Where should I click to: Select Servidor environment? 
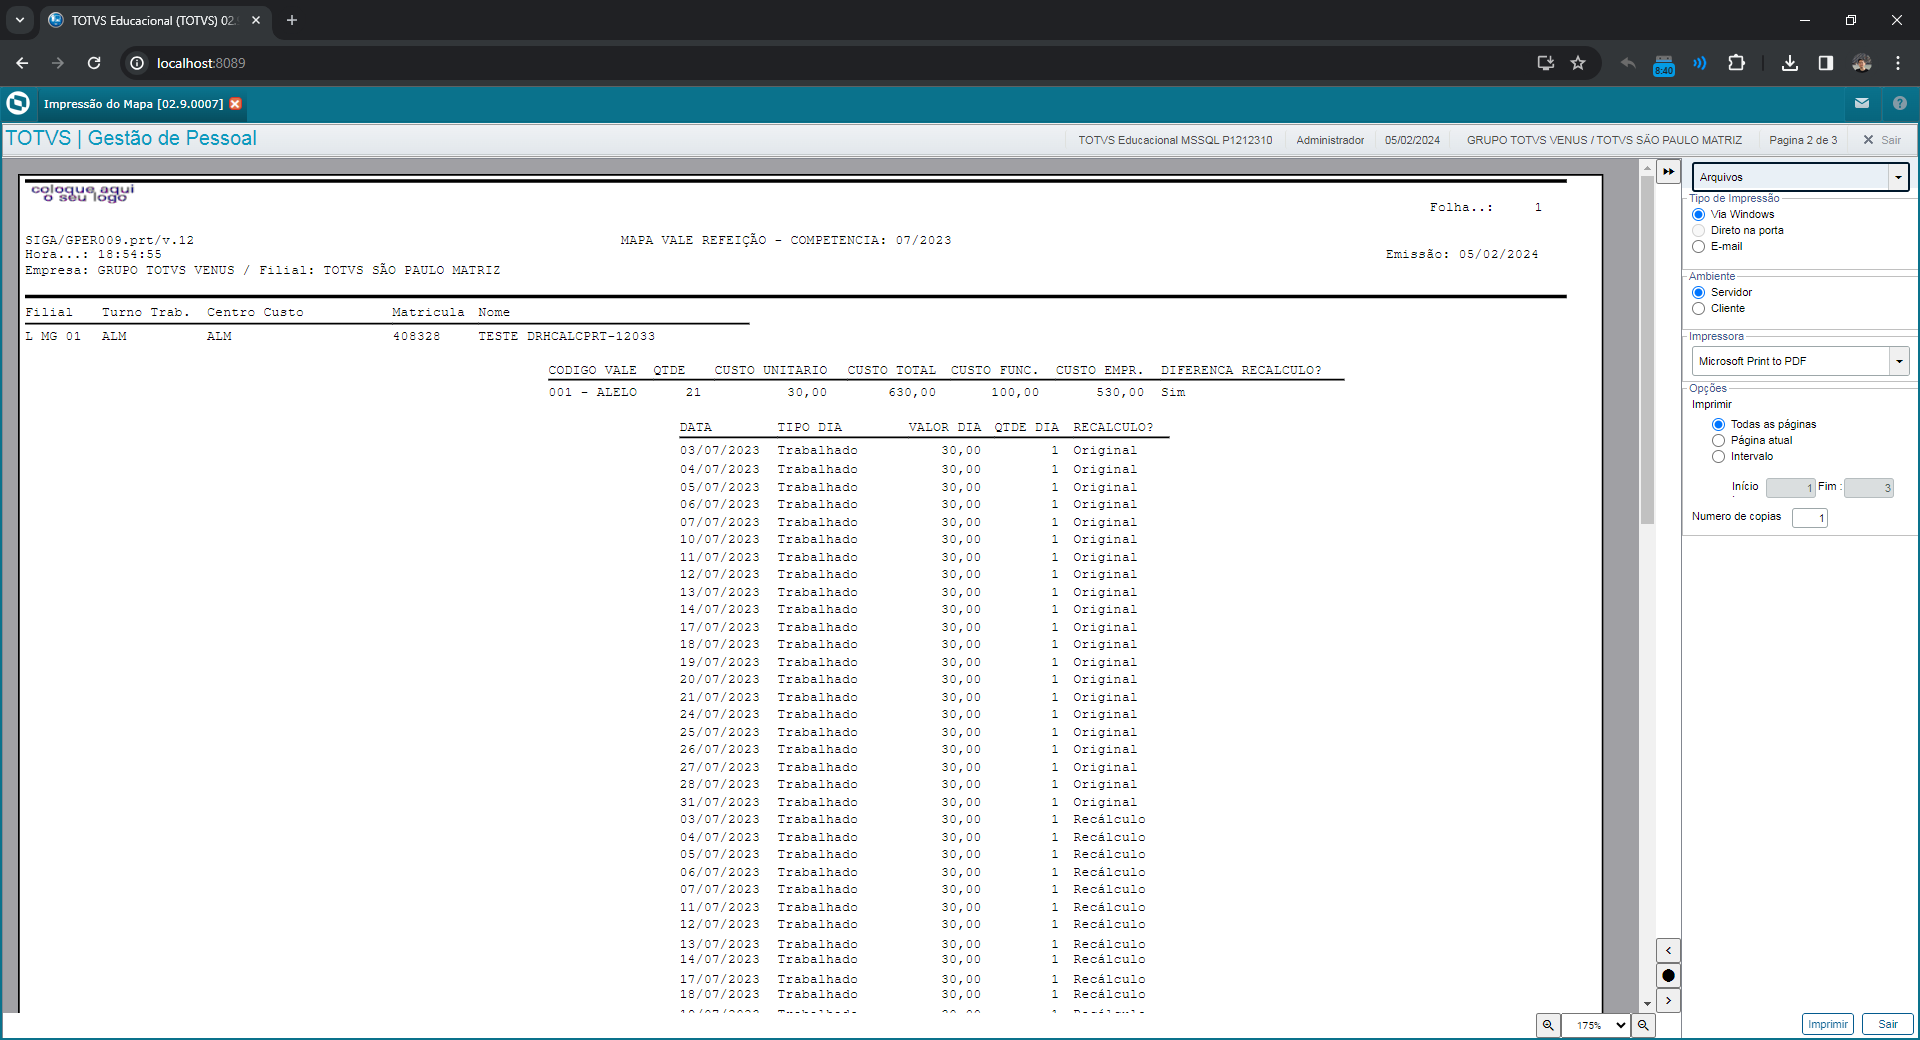coord(1698,293)
